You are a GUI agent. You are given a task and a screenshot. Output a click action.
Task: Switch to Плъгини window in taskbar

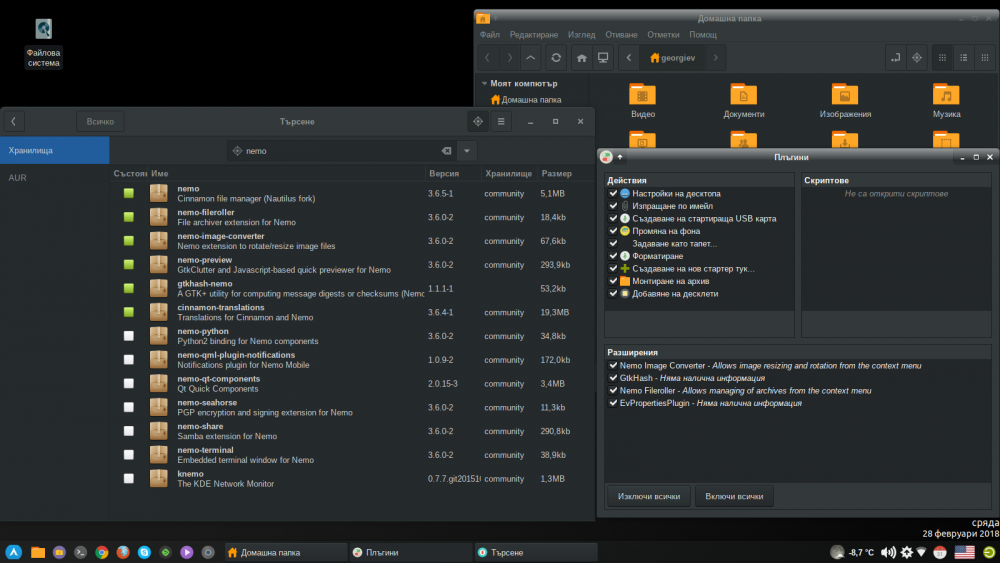click(x=412, y=552)
